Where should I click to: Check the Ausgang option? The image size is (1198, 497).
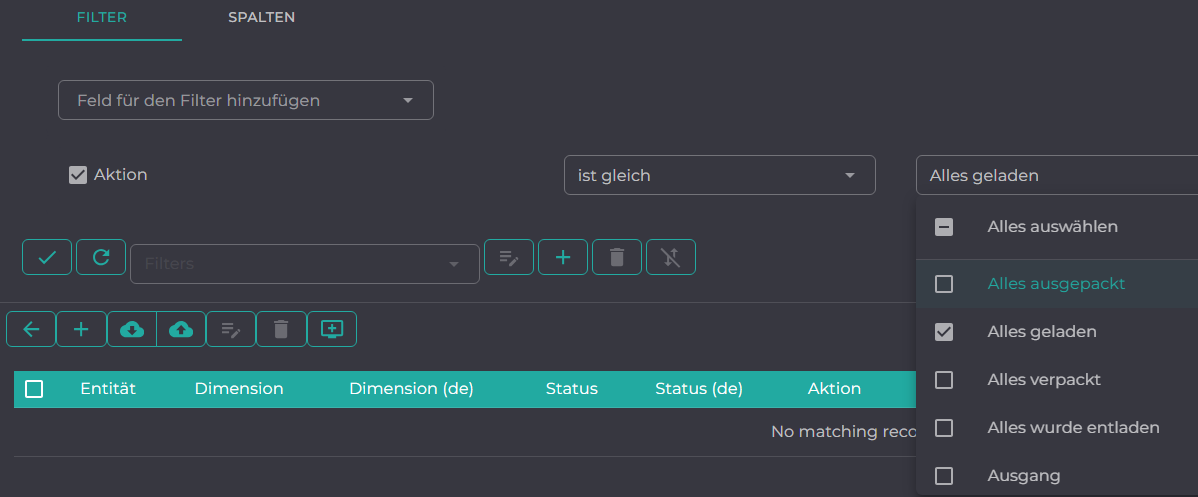point(944,476)
